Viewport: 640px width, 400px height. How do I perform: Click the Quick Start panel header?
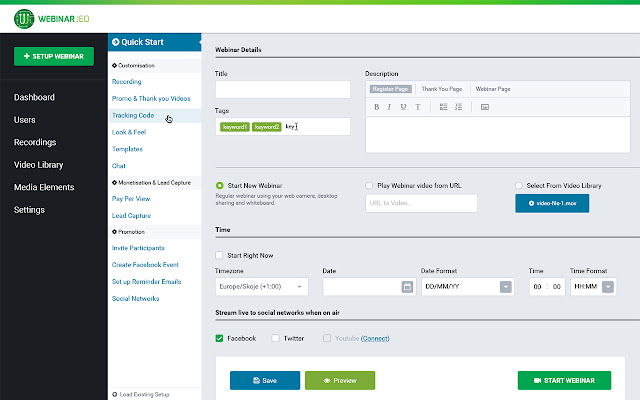[155, 42]
